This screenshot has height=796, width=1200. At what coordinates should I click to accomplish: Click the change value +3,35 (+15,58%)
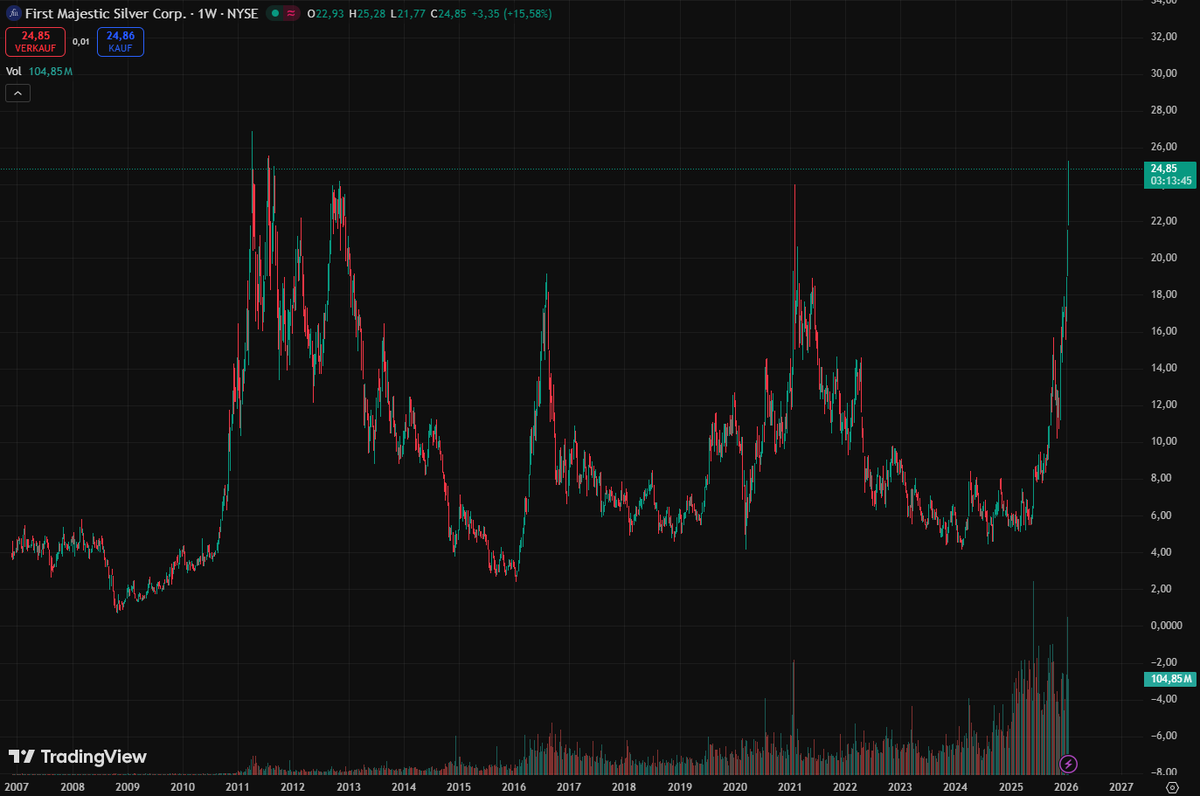(x=513, y=15)
